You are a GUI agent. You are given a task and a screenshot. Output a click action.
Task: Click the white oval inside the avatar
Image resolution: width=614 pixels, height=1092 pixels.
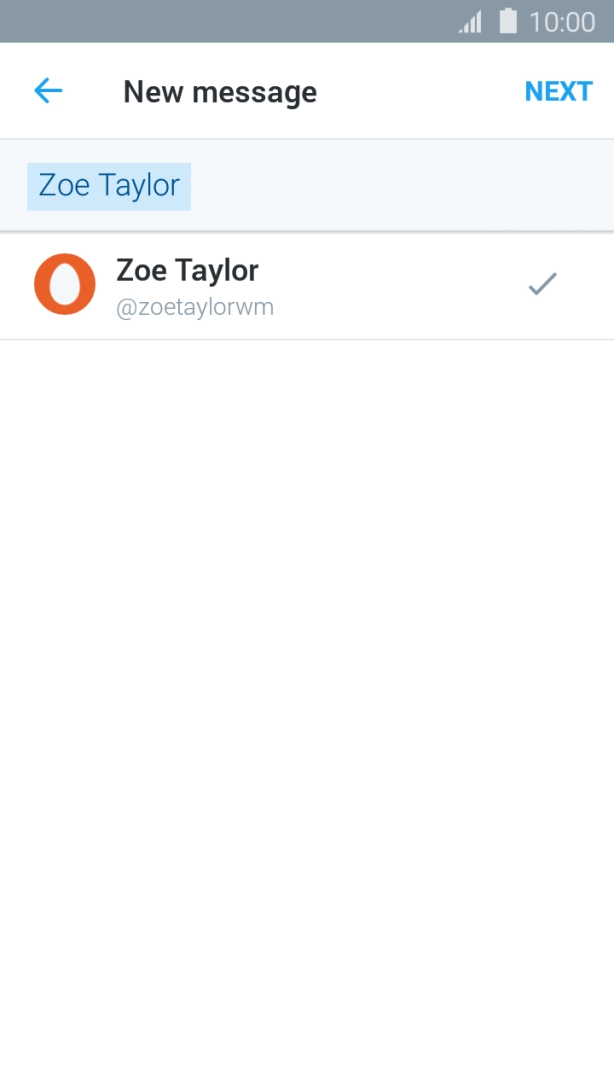tap(65, 285)
